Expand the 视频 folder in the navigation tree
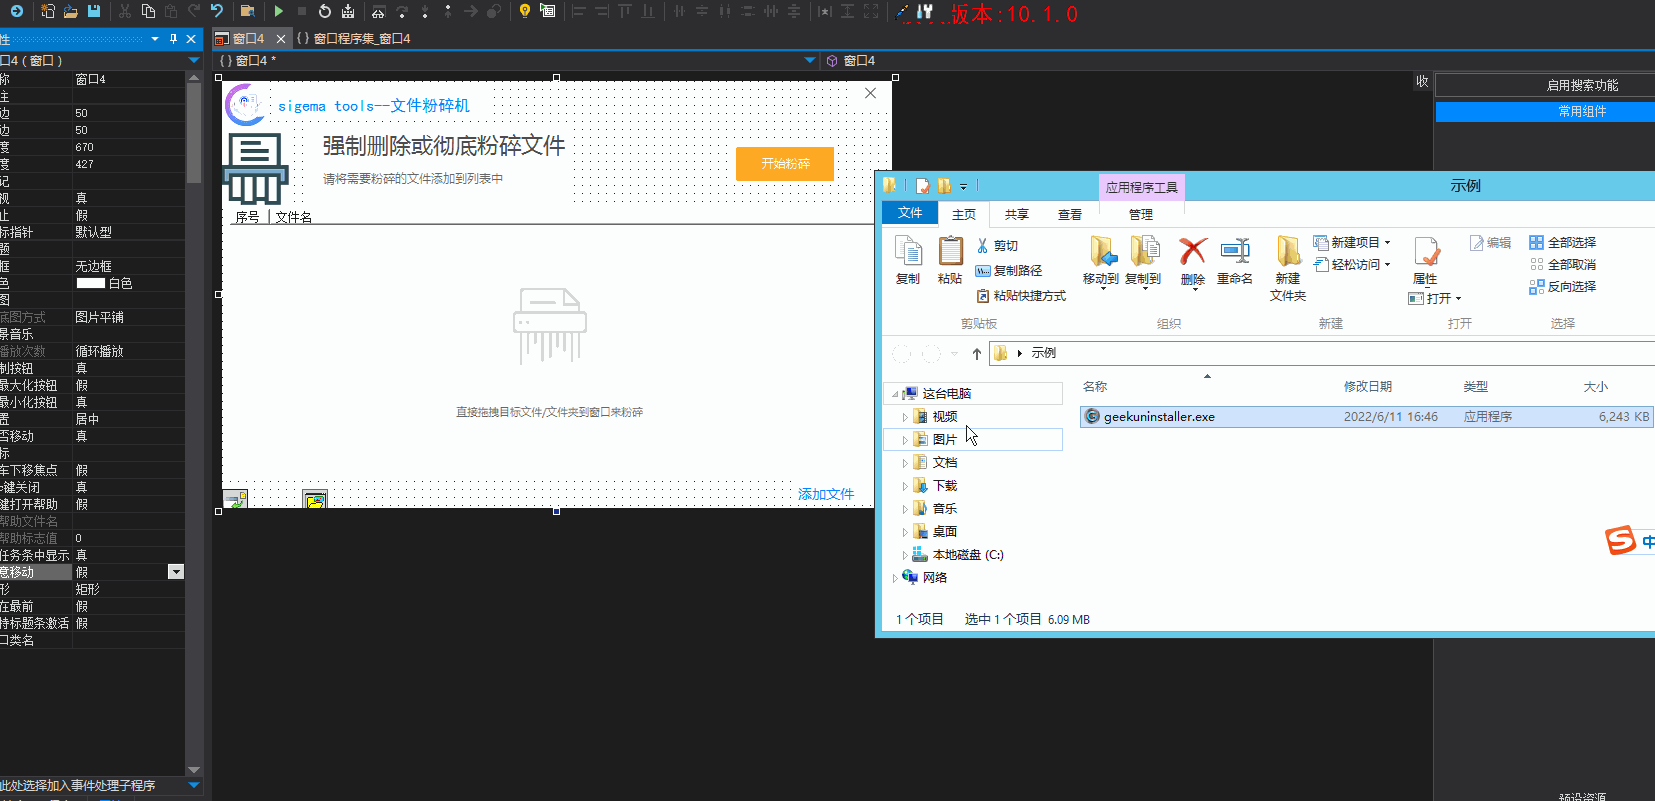This screenshot has width=1655, height=801. point(905,417)
